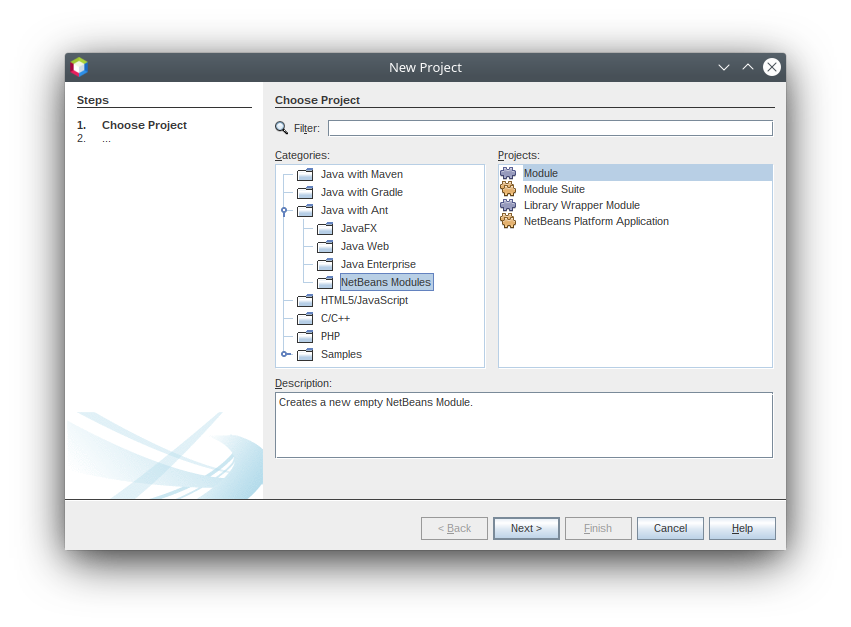
Task: Click the NetBeans logo in title bar
Action: point(79,67)
